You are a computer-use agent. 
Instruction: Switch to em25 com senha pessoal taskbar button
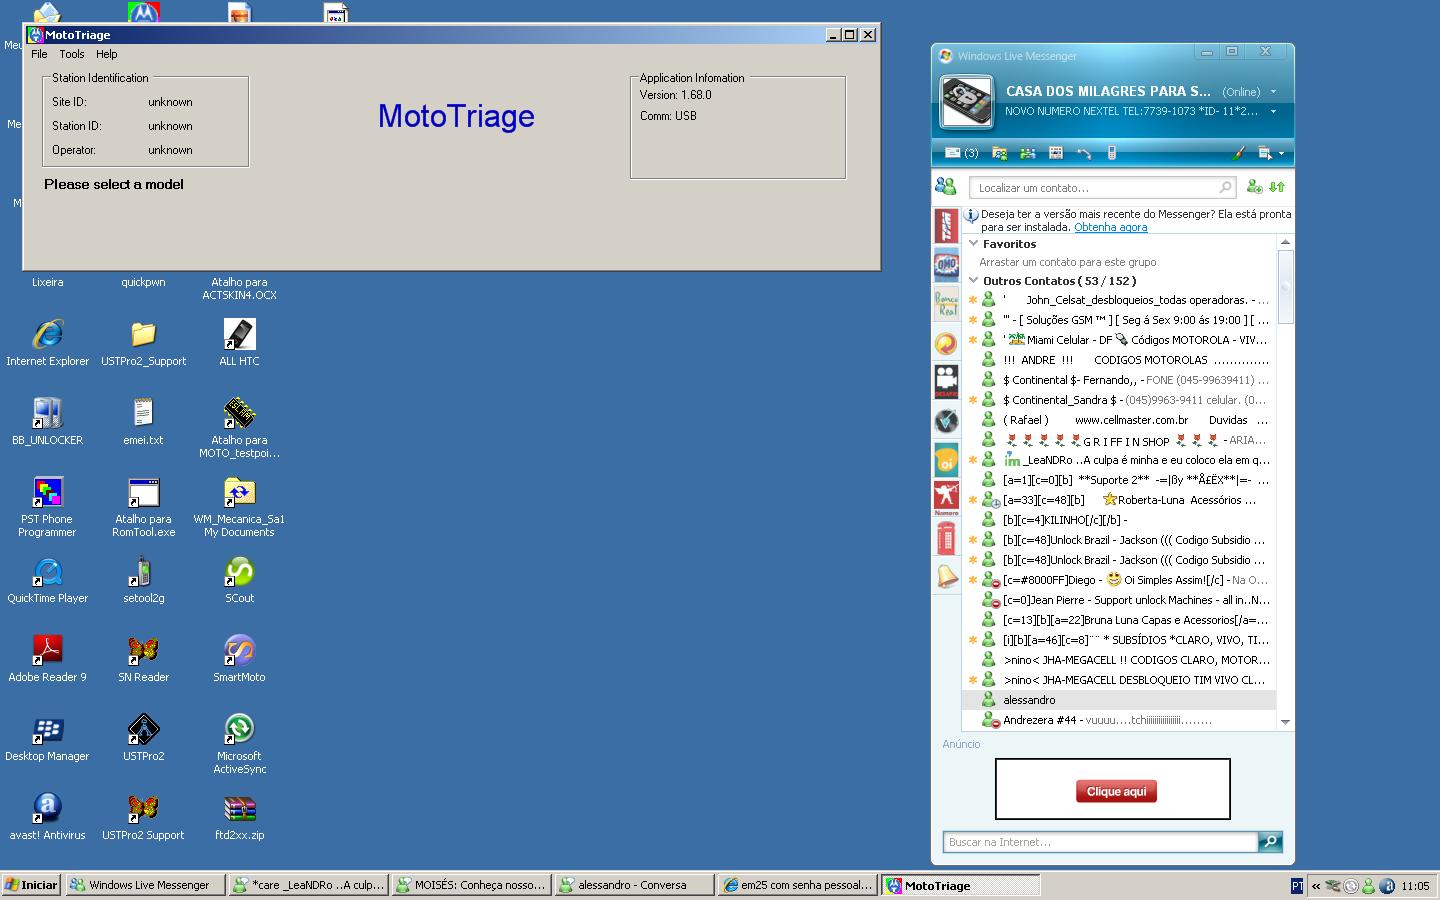click(797, 885)
